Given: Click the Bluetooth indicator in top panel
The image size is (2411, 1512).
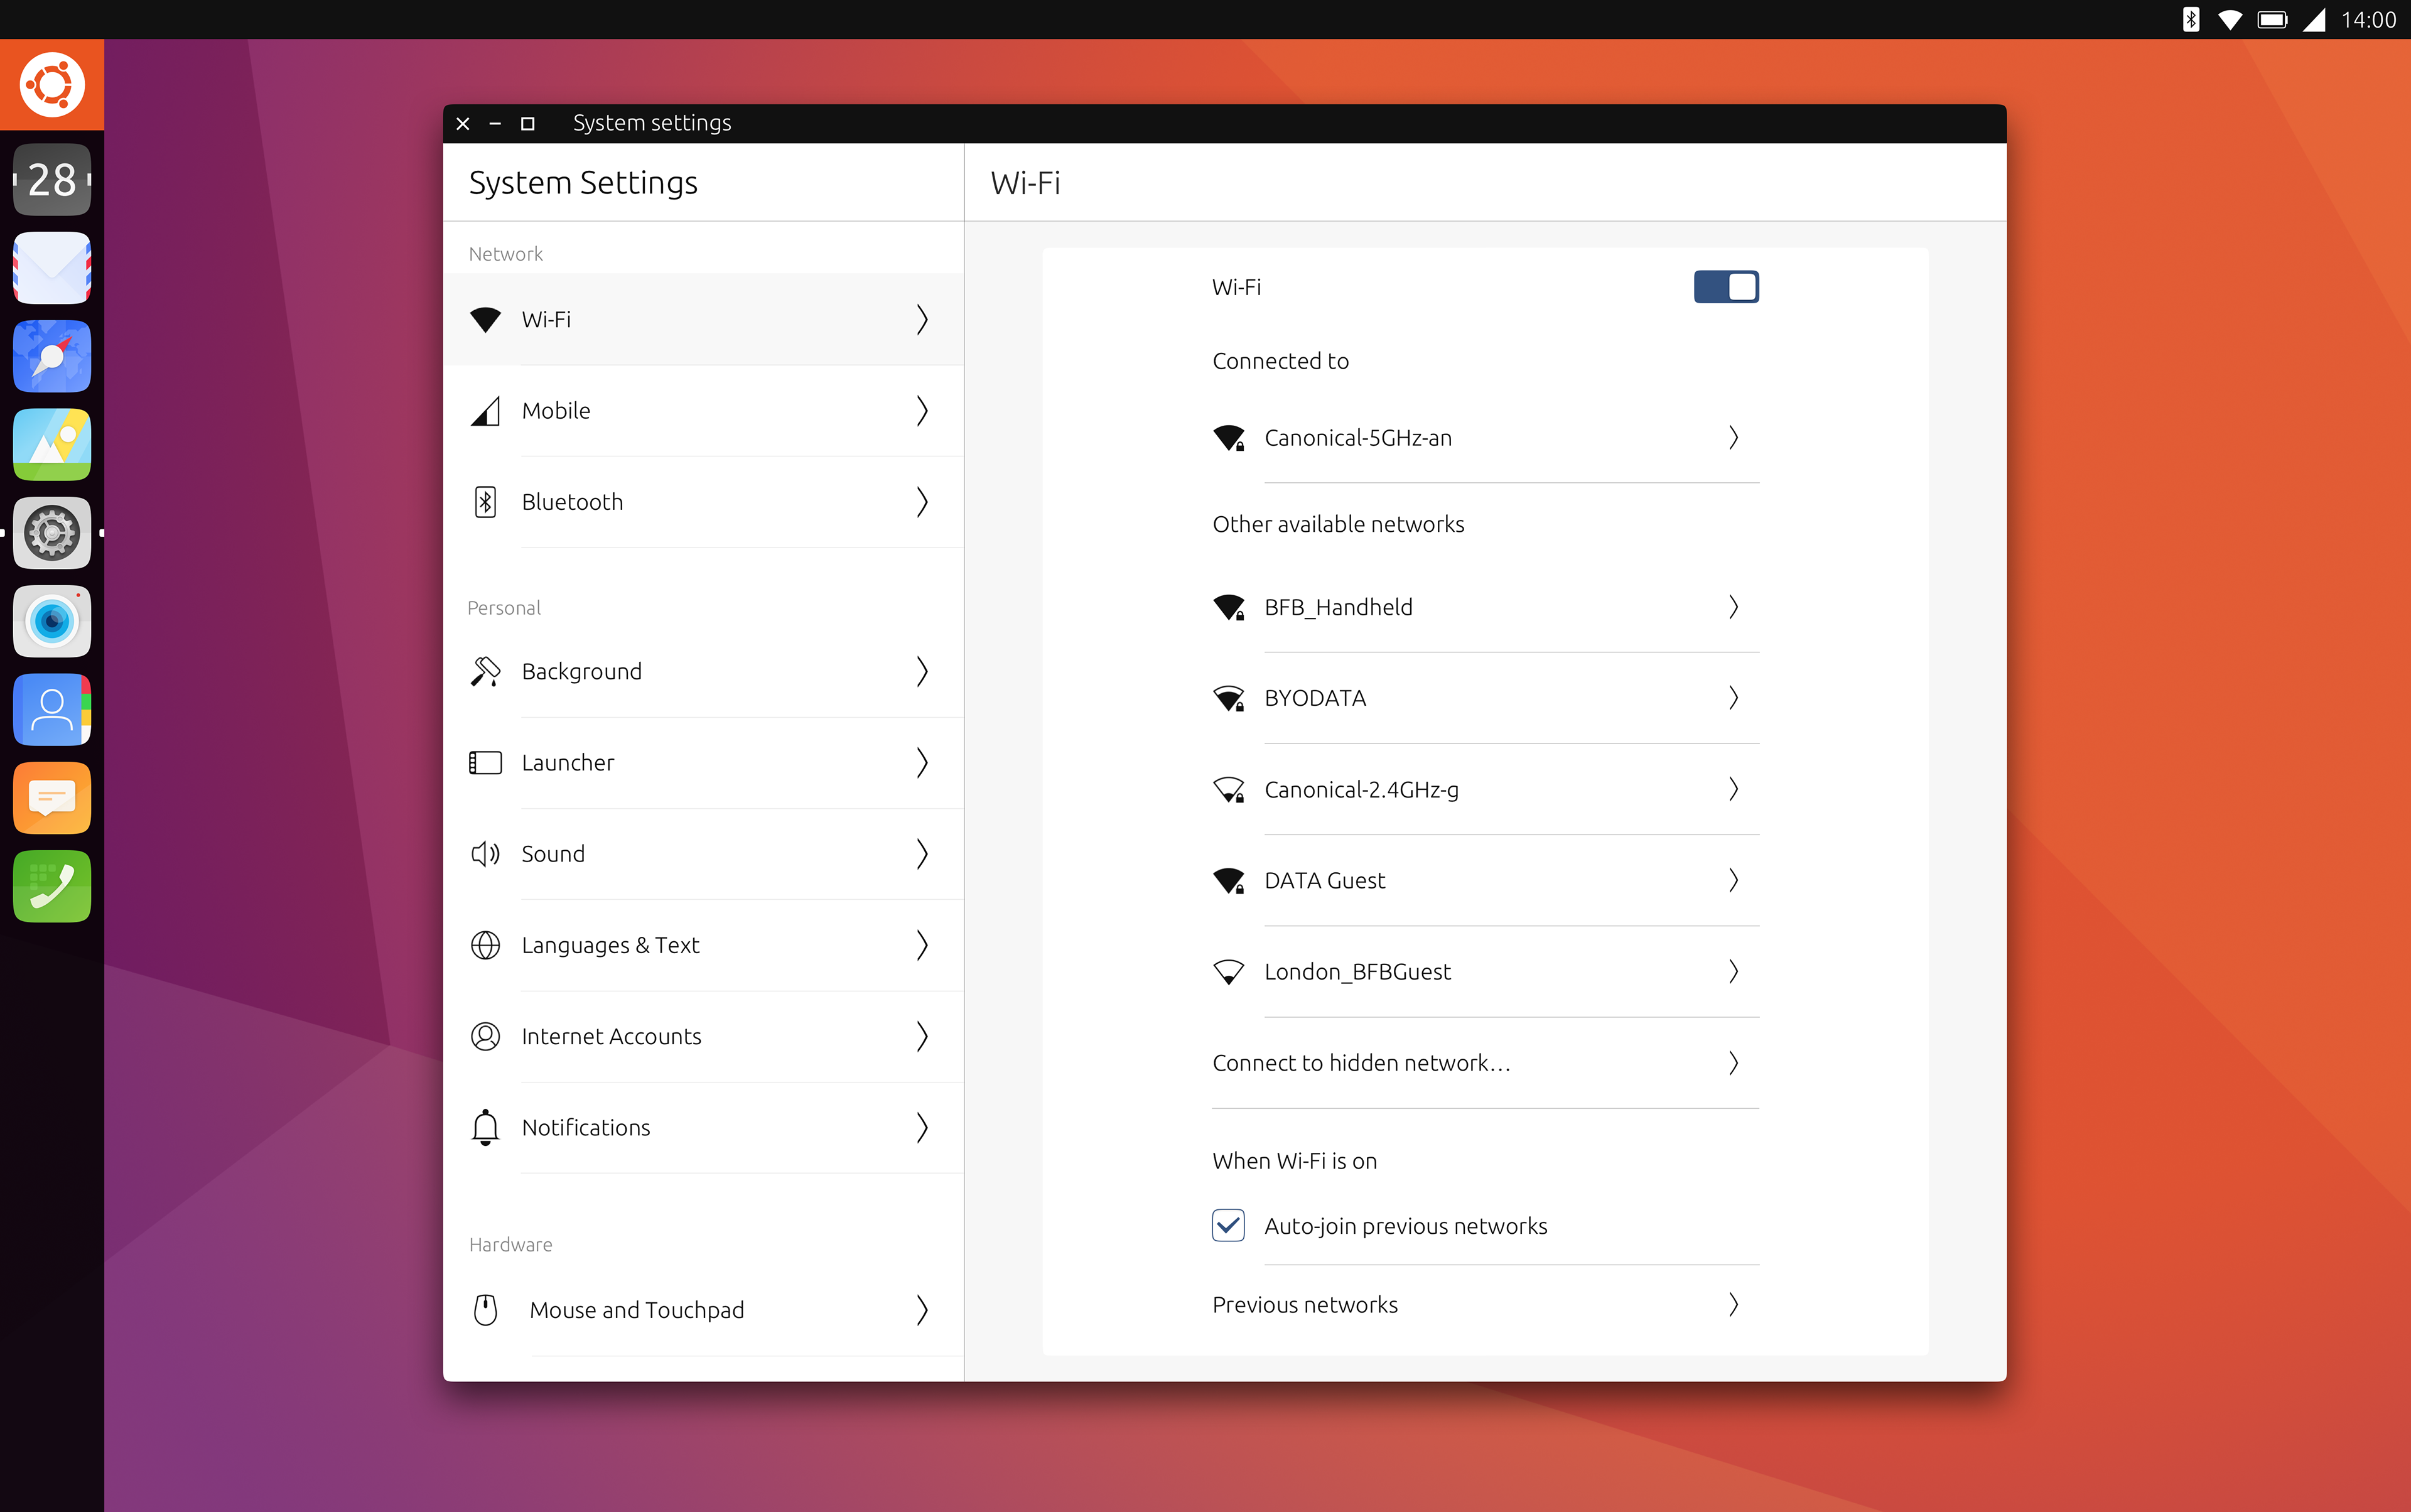Looking at the screenshot, I should pyautogui.click(x=2190, y=20).
